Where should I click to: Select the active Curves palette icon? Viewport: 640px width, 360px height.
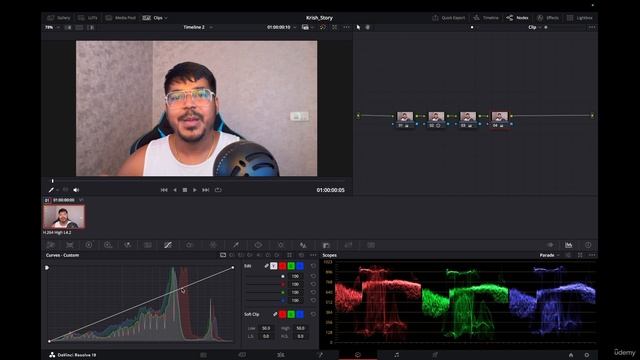click(x=168, y=245)
